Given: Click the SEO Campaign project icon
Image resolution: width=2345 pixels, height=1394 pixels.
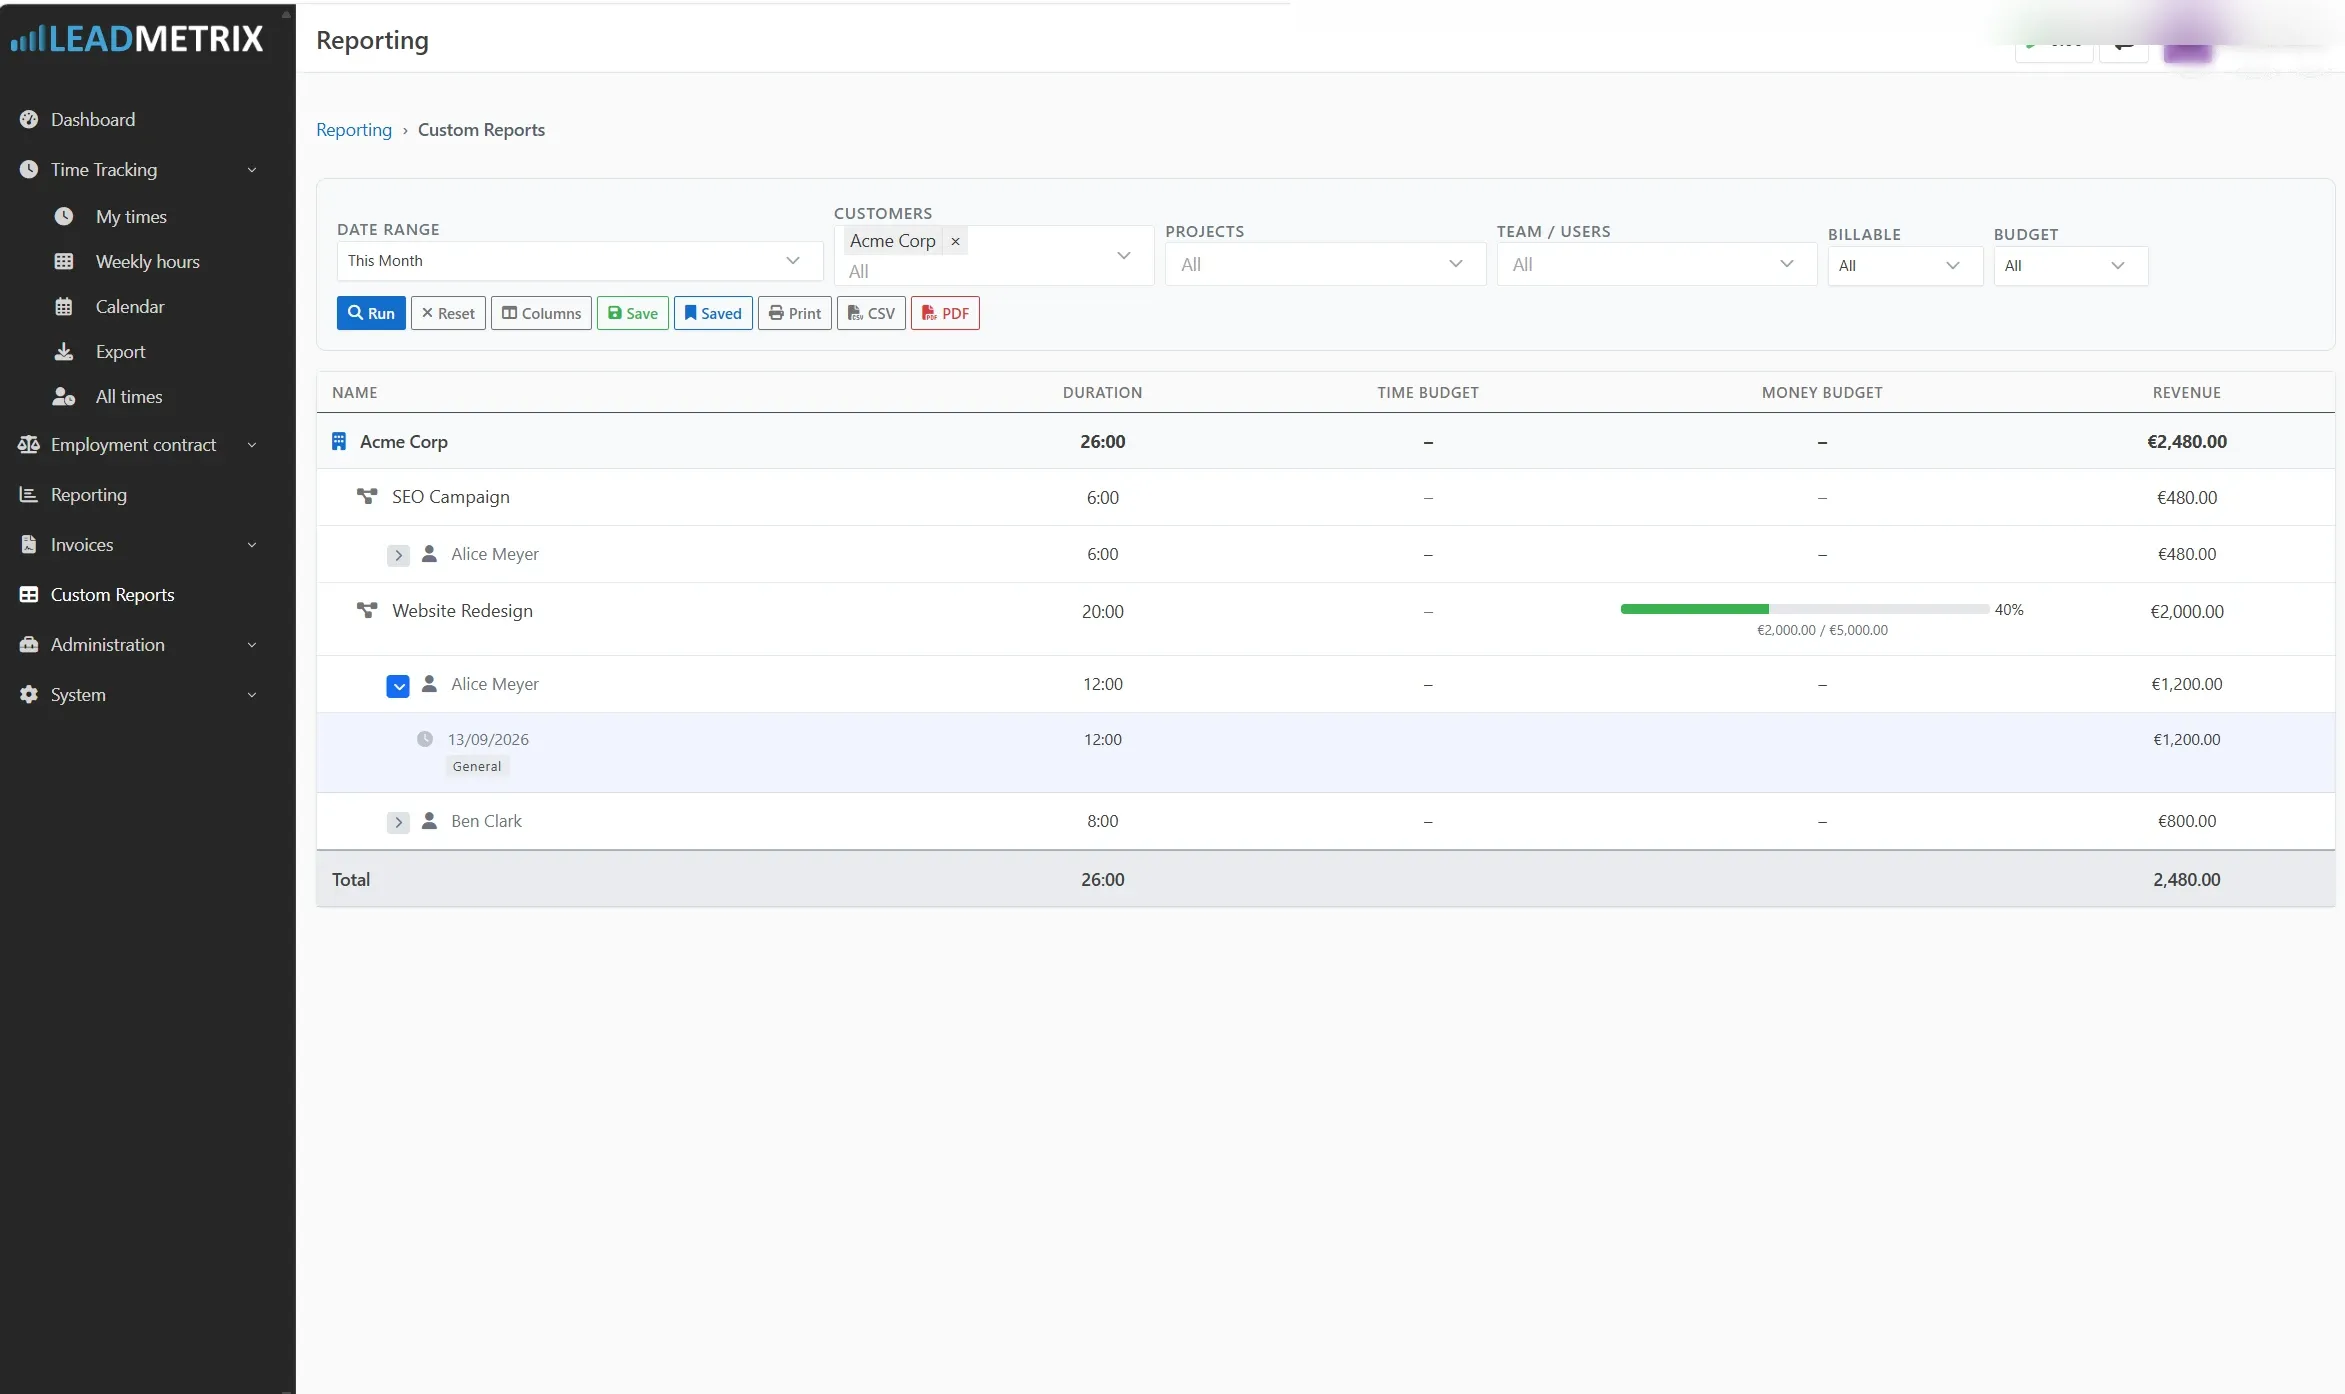Looking at the screenshot, I should coord(367,496).
